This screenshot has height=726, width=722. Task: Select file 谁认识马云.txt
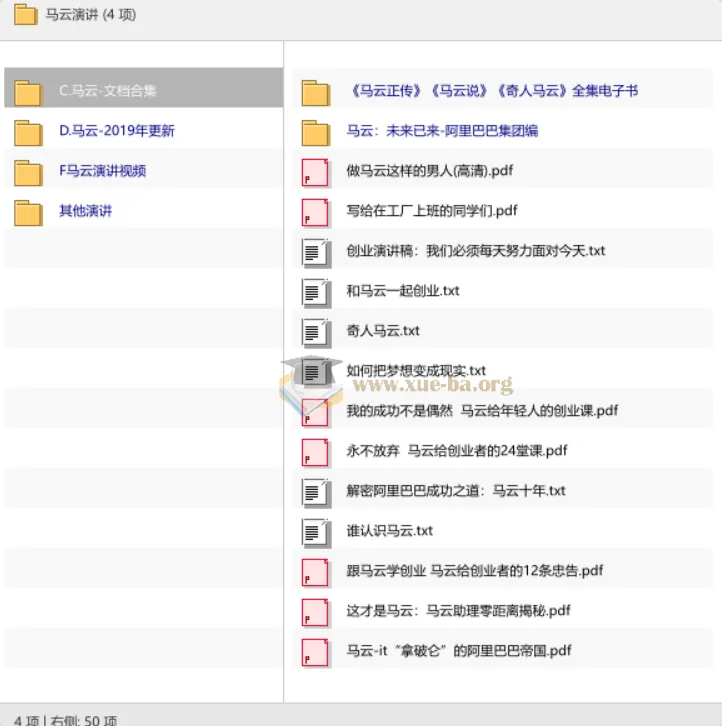click(x=390, y=531)
